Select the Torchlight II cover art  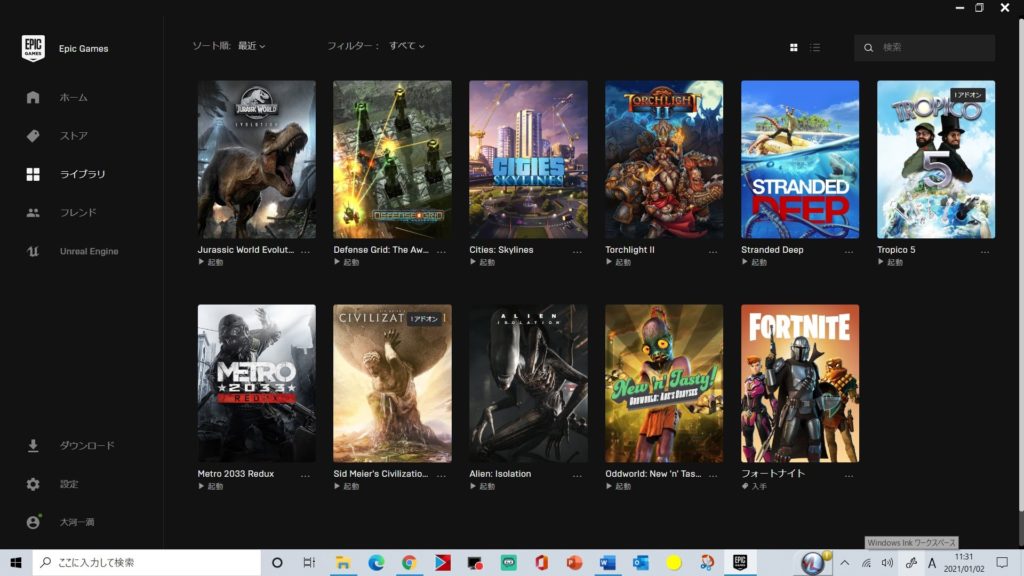click(664, 159)
